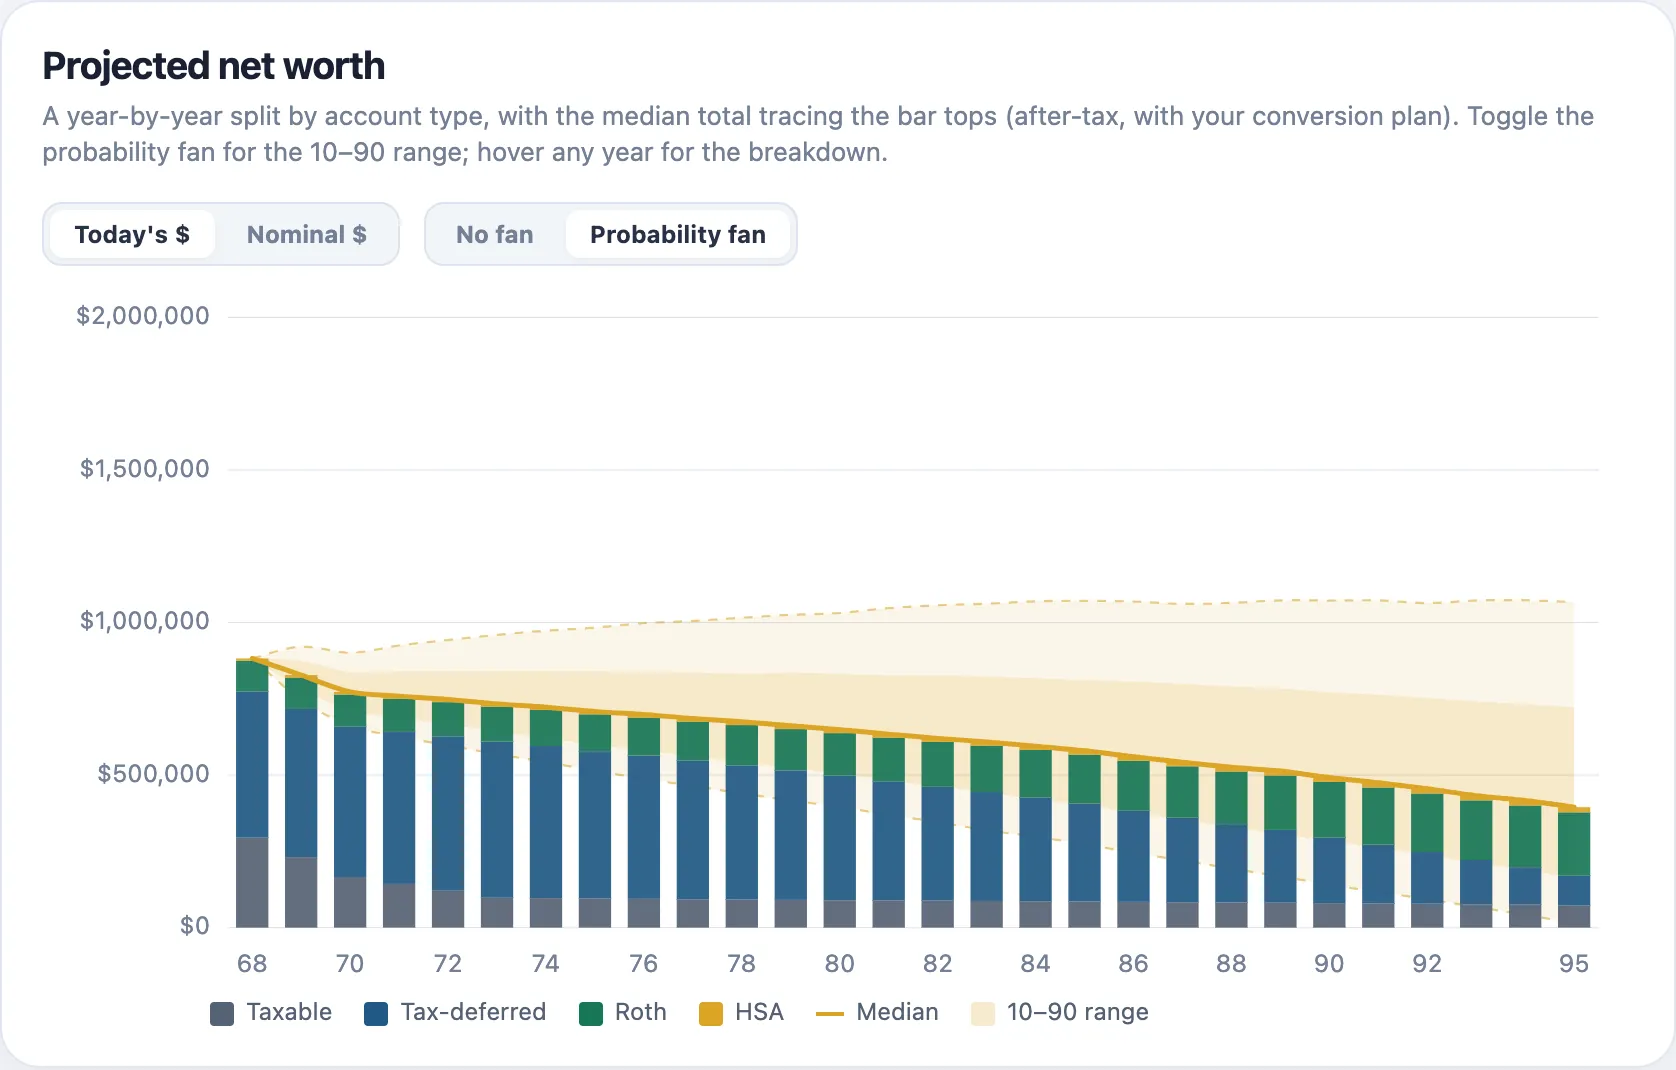Click the age 80 bar in the chart
Image resolution: width=1676 pixels, height=1070 pixels.
click(x=839, y=830)
